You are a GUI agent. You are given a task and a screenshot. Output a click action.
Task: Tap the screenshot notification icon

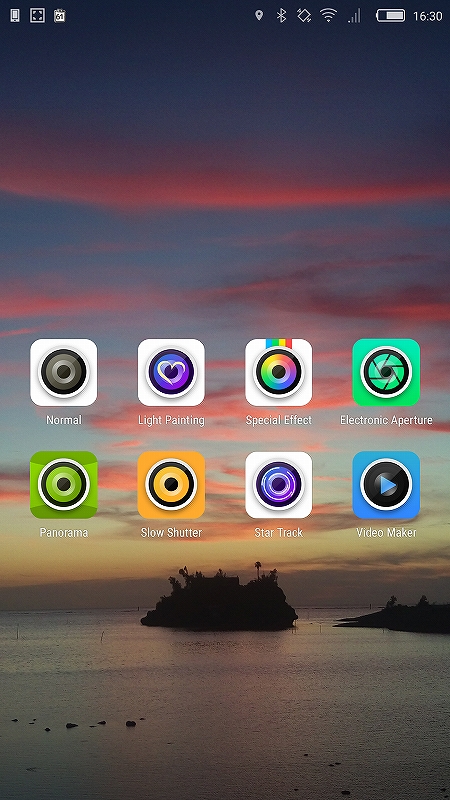[37, 16]
